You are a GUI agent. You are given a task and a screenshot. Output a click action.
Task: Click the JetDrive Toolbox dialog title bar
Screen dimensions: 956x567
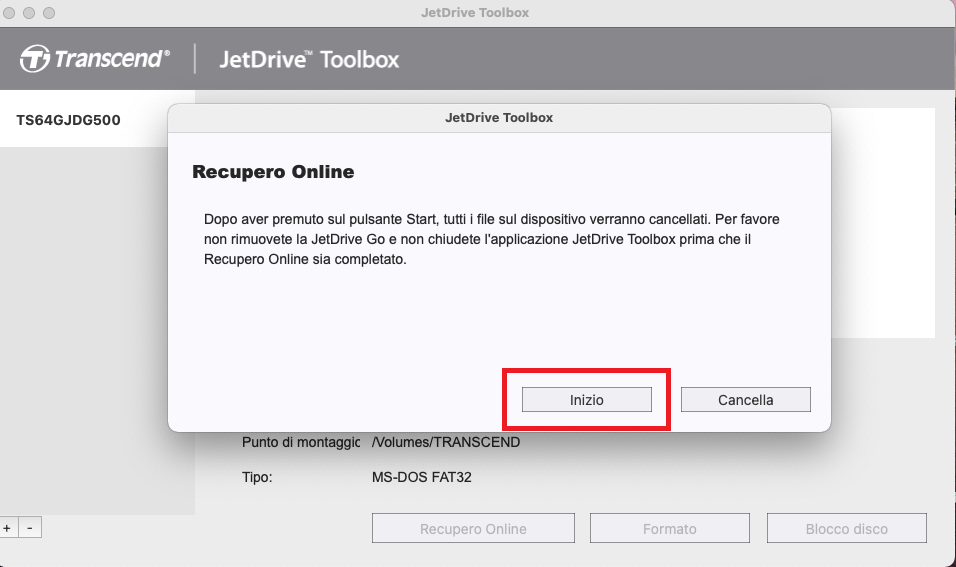[499, 118]
